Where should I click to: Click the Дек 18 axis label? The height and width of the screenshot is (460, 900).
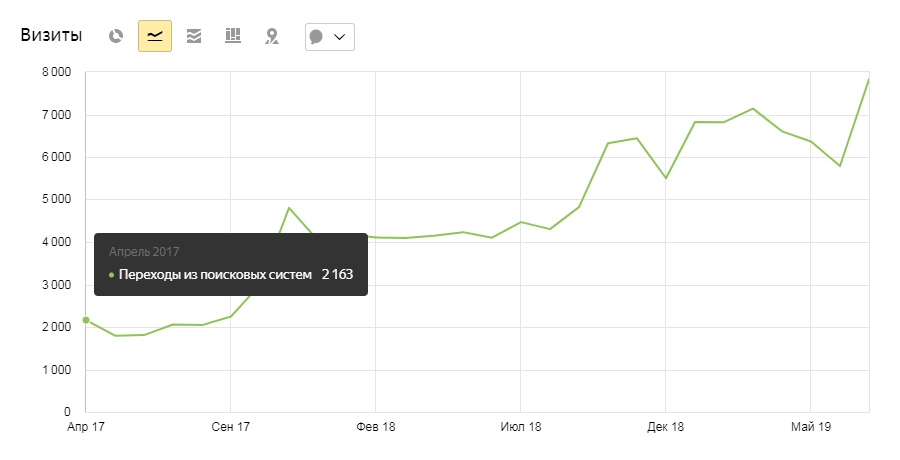pos(664,427)
